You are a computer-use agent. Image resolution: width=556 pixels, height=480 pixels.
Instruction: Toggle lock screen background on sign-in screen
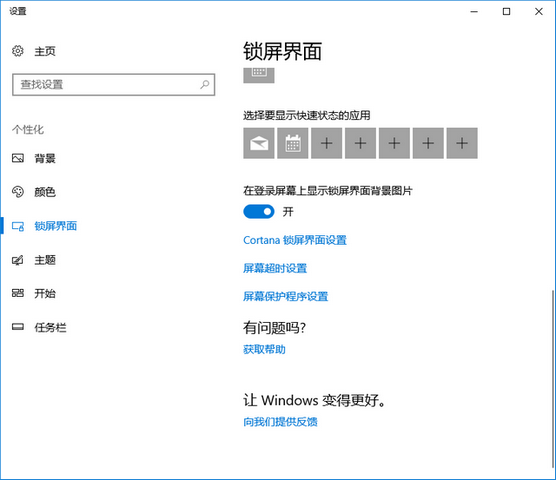[259, 212]
